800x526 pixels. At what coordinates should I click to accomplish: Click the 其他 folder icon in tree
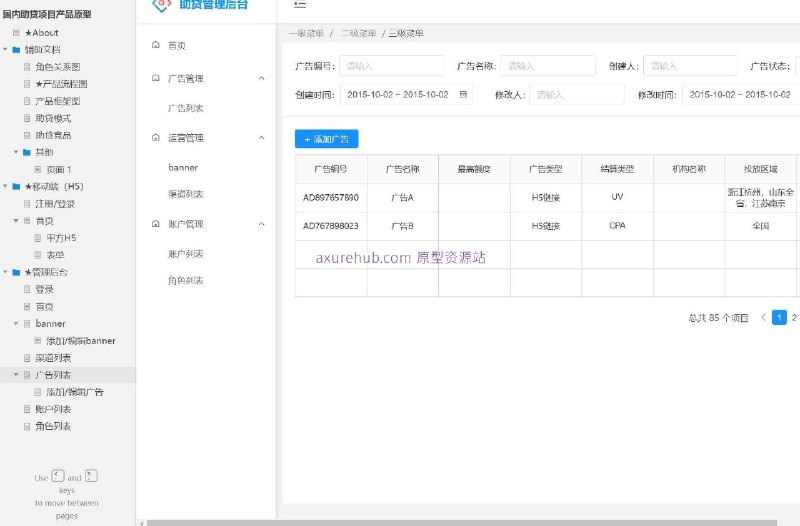tap(27, 152)
